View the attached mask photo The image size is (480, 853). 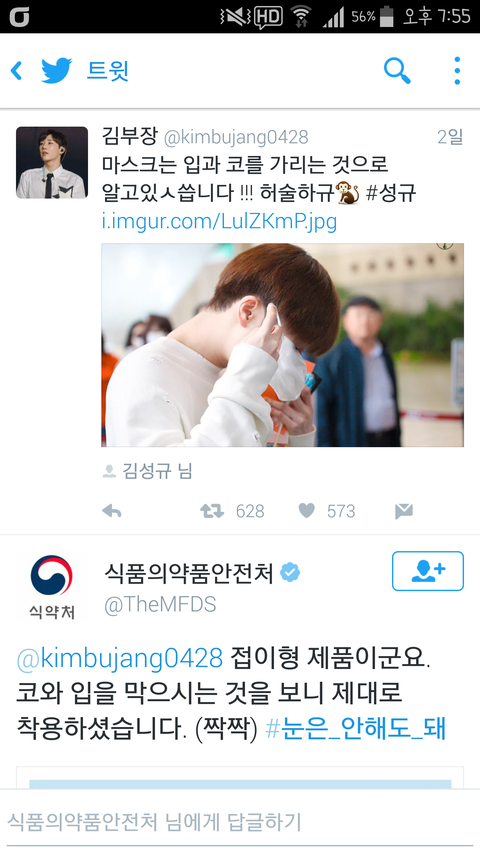pos(282,345)
